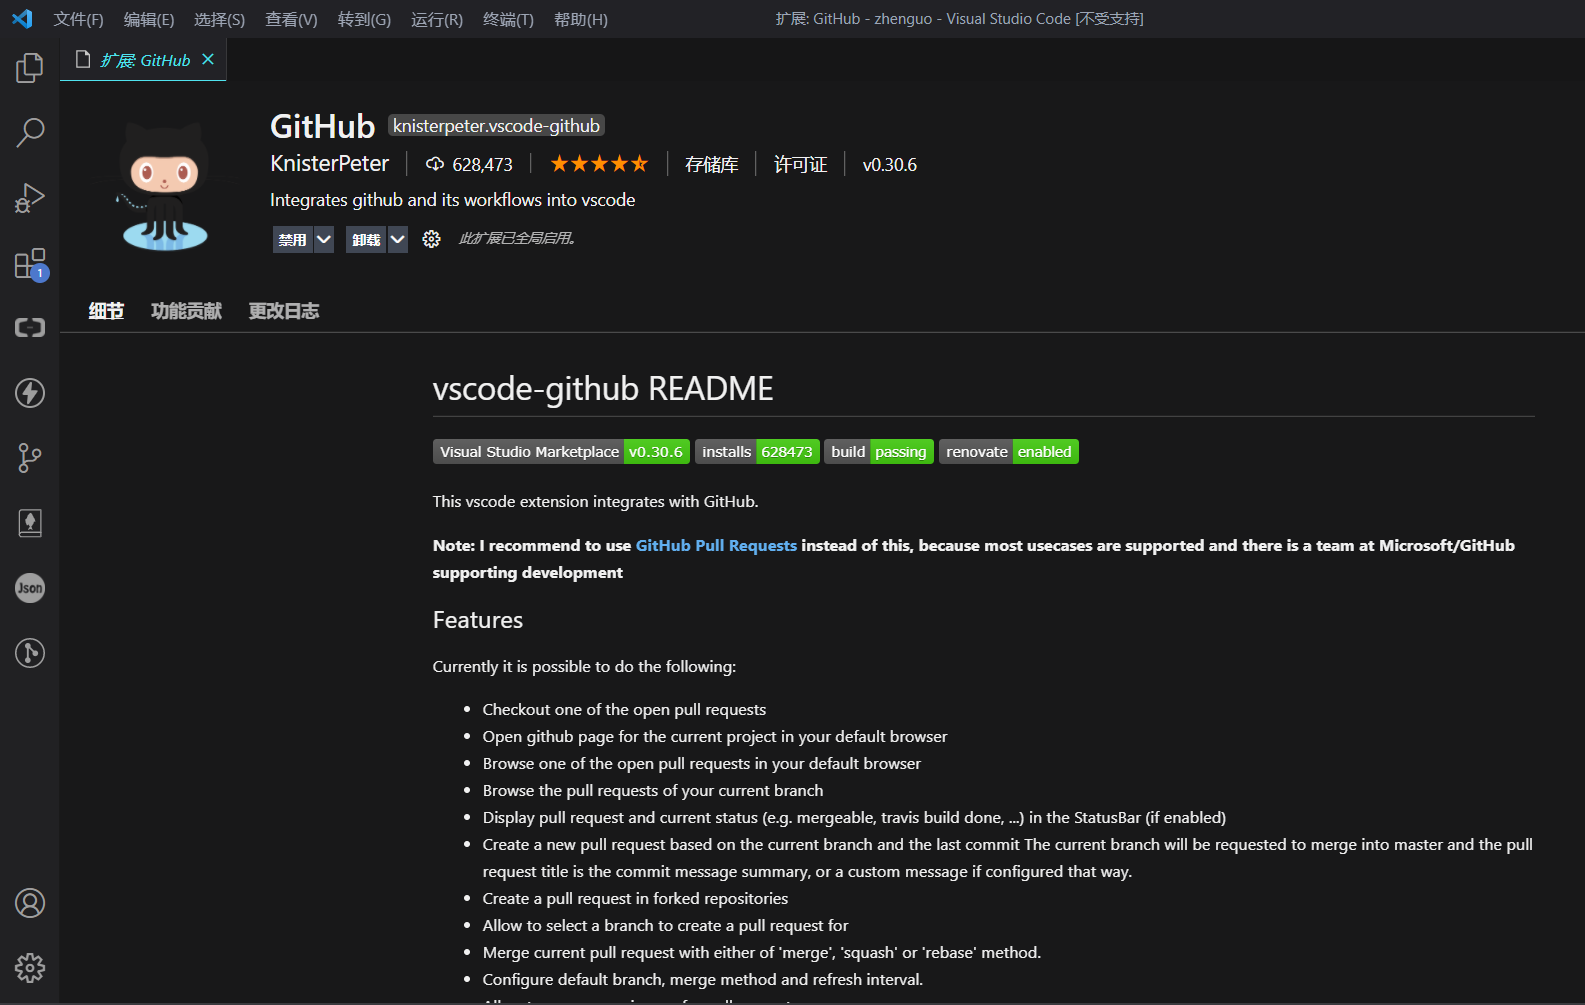
Task: Click the knisterpeter.vscode-github identifier label
Action: pos(496,125)
